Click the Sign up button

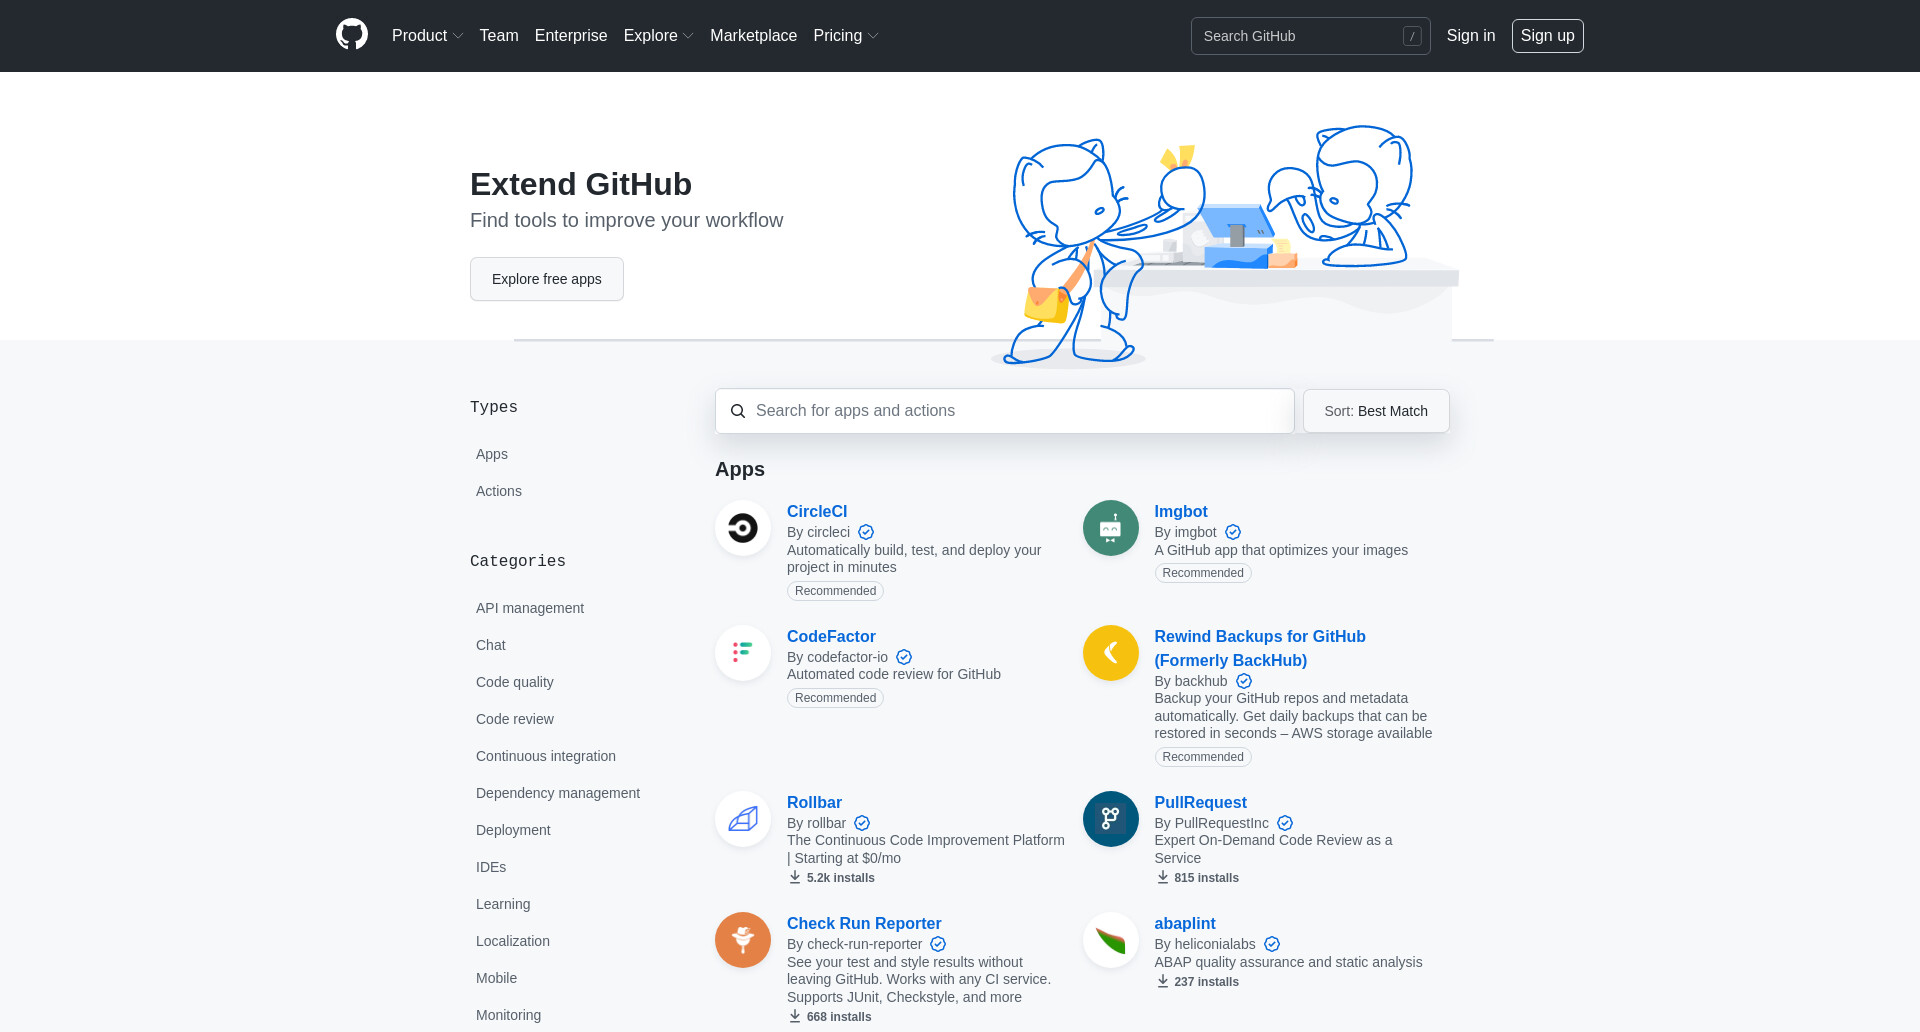(x=1547, y=36)
